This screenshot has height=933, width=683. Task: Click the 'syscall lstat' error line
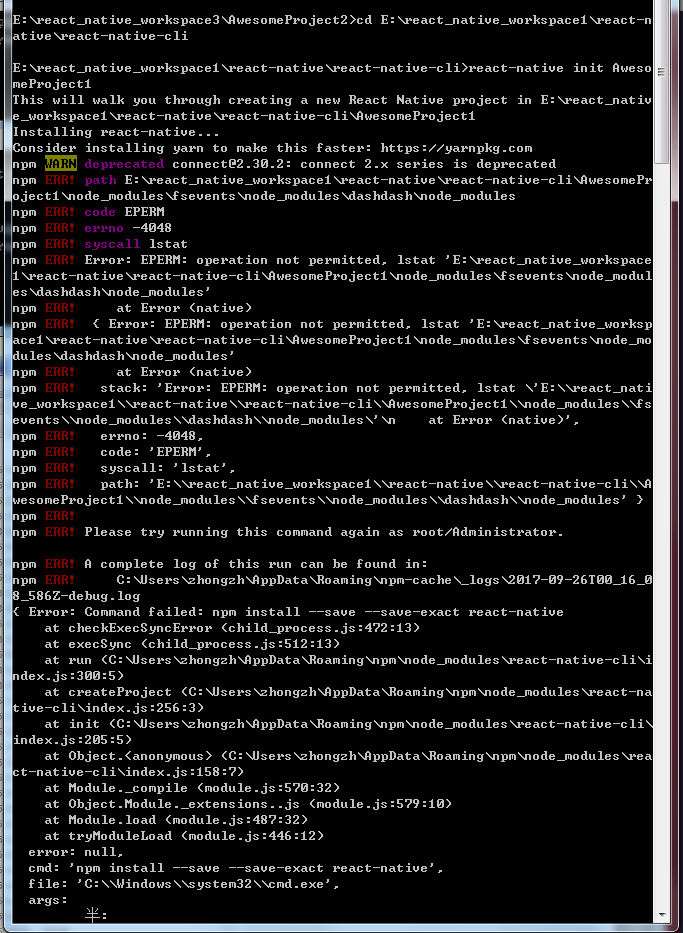tap(100, 244)
